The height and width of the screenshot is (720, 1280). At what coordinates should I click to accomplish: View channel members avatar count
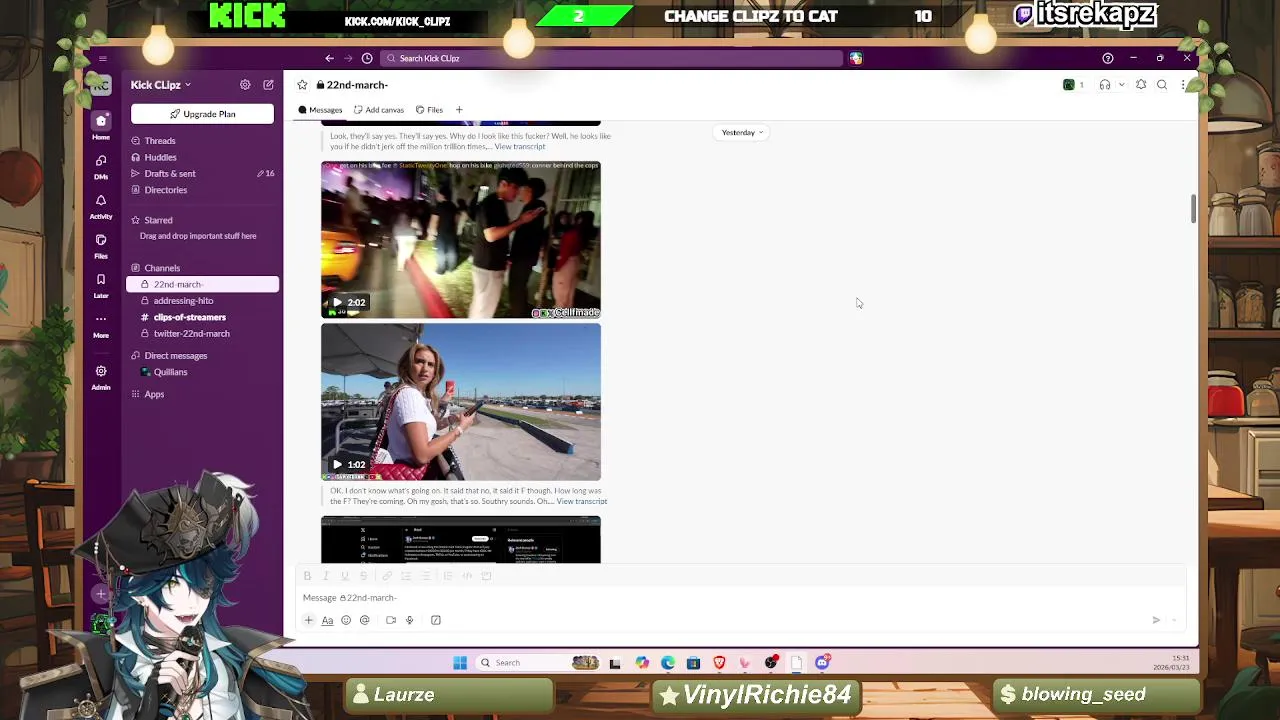click(x=1073, y=85)
